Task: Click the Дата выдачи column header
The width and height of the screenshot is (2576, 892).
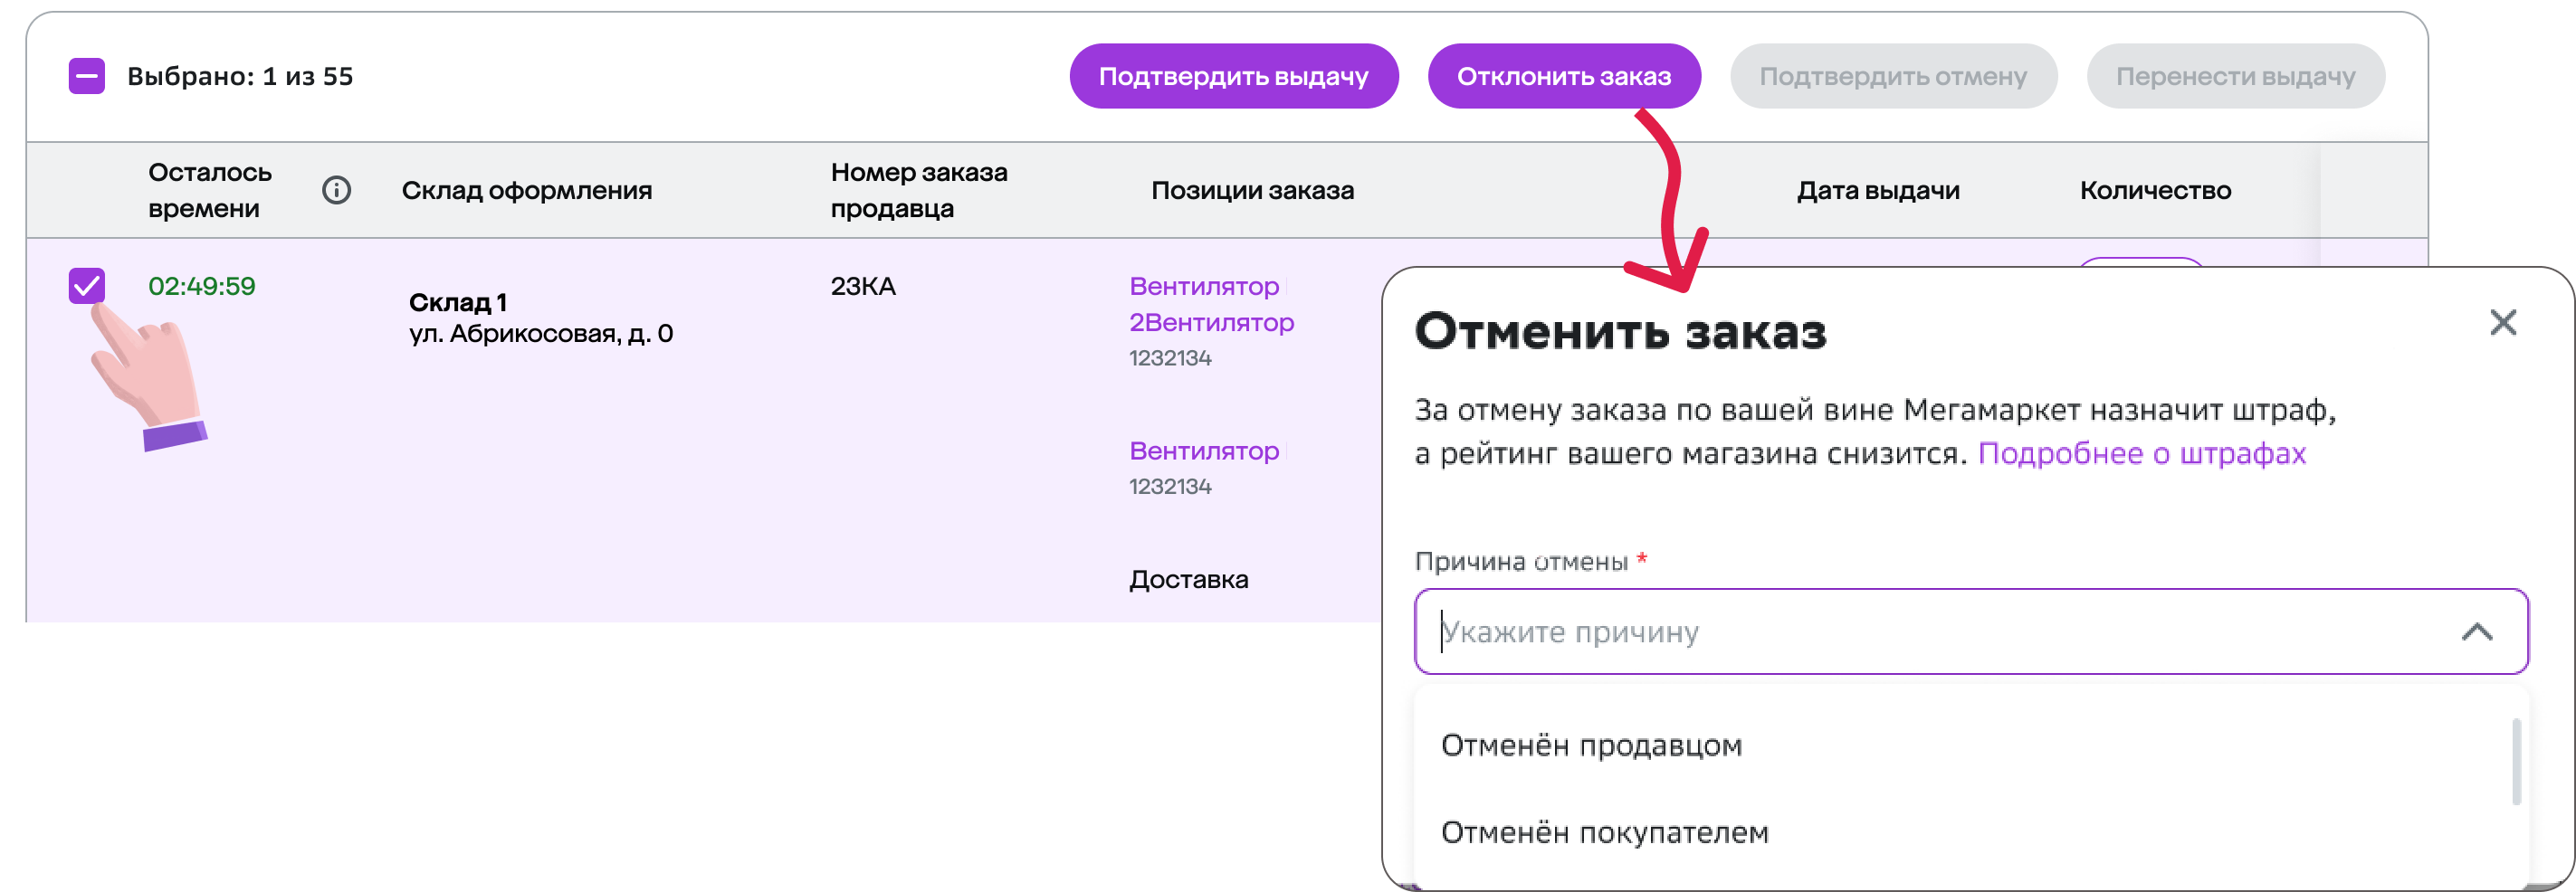Action: [1878, 190]
